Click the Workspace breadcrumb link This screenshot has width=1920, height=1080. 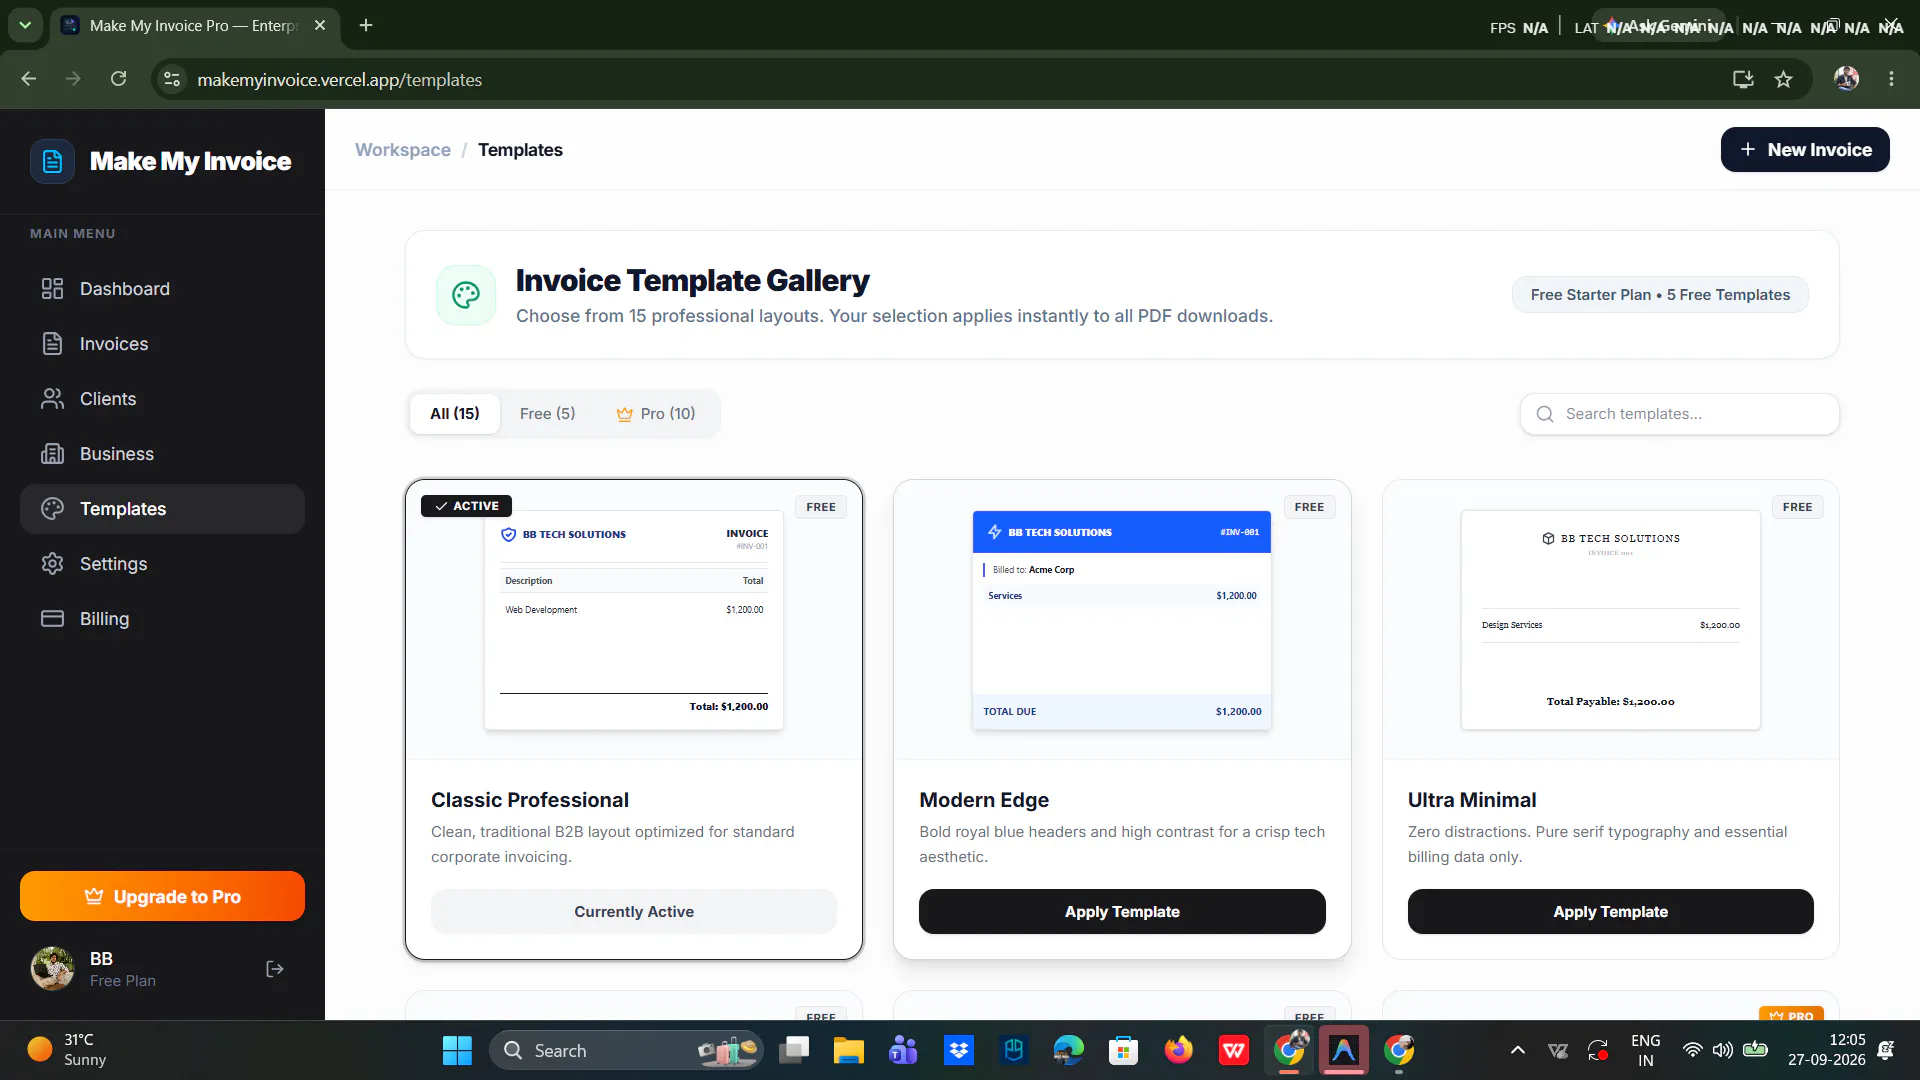[403, 150]
